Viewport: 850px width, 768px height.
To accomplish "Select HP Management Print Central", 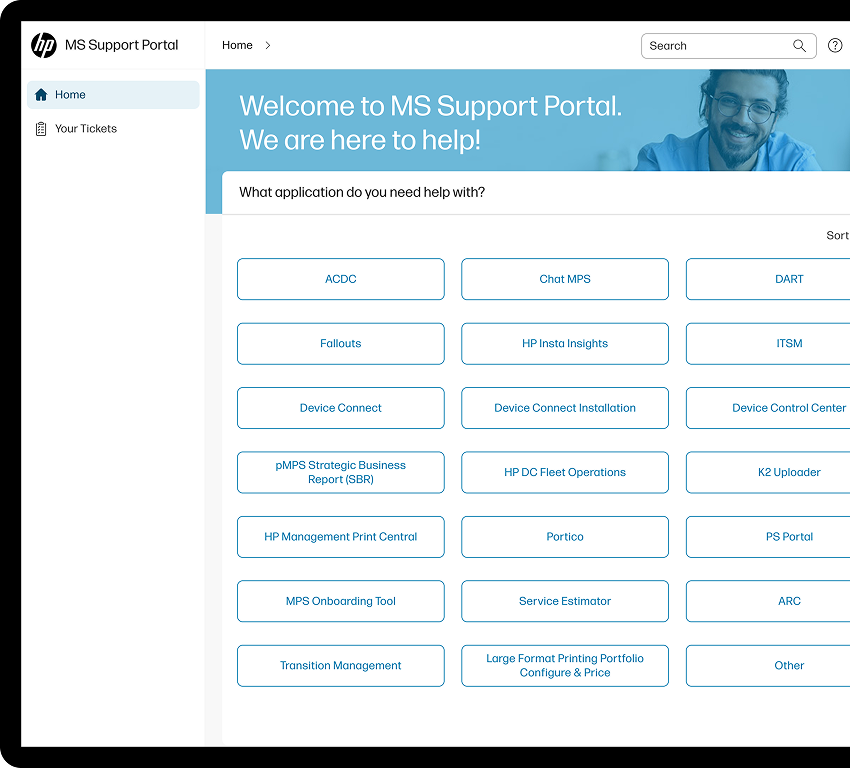I will pyautogui.click(x=341, y=537).
